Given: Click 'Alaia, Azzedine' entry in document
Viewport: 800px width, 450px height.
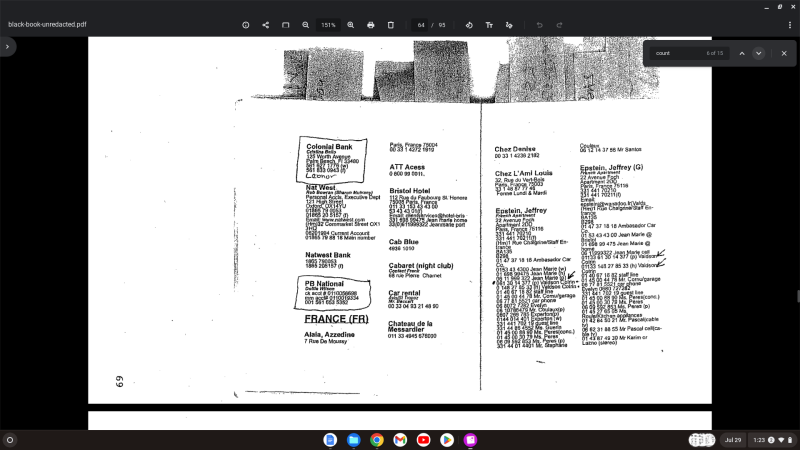Looking at the screenshot, I should 329,335.
